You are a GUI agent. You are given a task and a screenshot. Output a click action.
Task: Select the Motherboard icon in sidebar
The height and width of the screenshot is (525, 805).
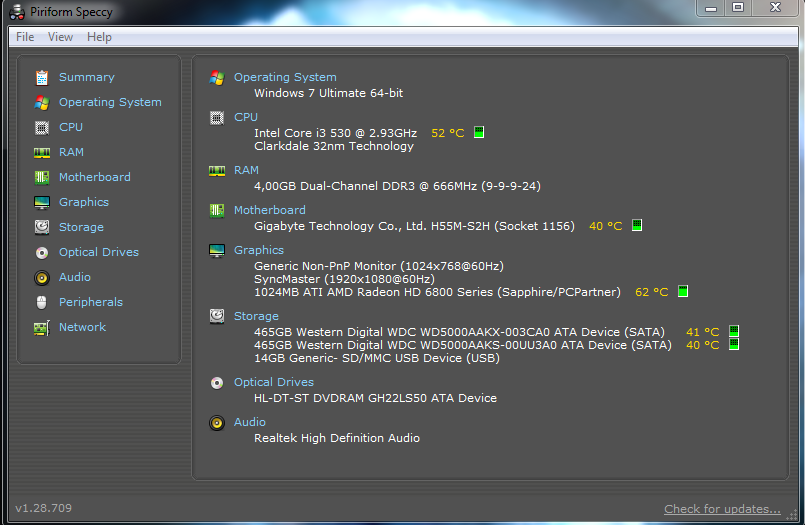pyautogui.click(x=41, y=177)
